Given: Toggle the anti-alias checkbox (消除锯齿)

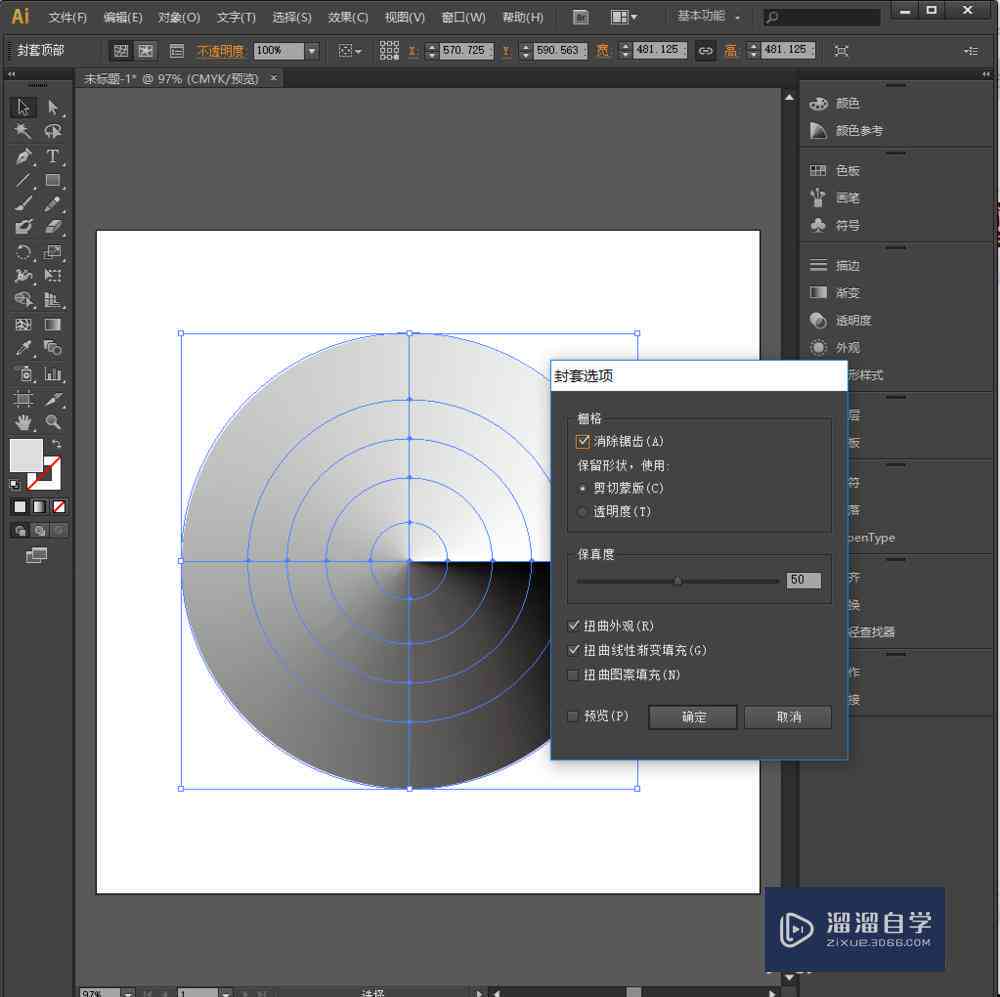Looking at the screenshot, I should (x=582, y=441).
